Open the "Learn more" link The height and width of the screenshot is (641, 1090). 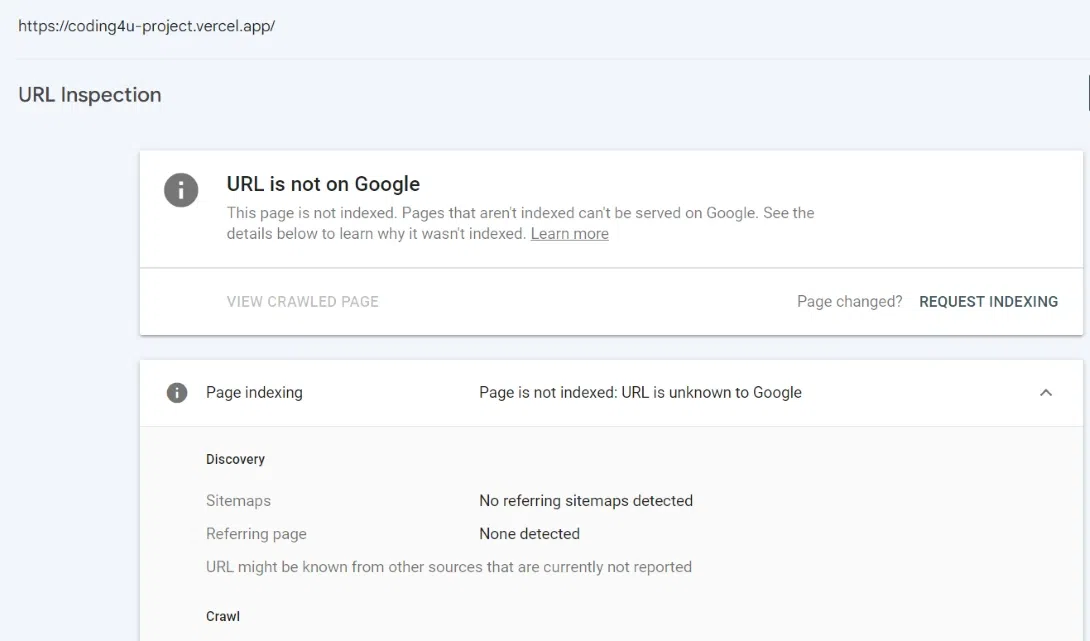(569, 234)
